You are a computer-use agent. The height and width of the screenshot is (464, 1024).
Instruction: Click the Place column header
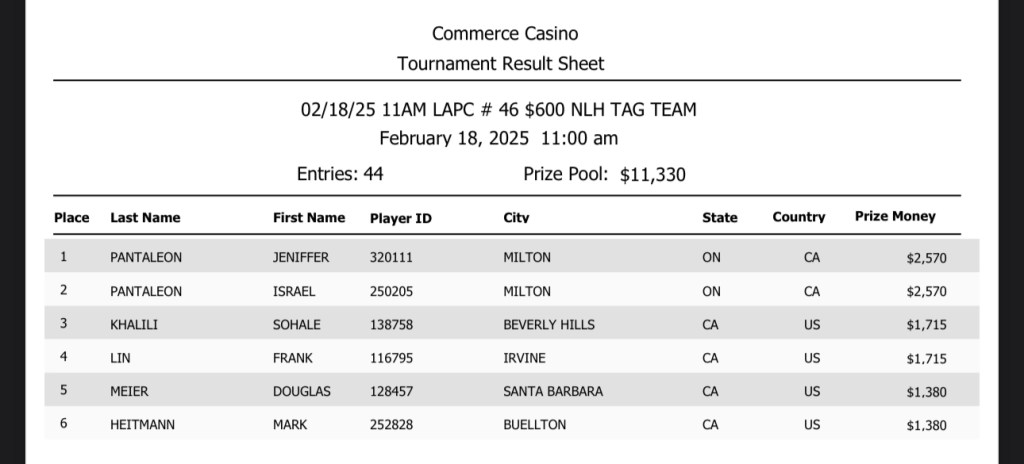click(71, 217)
